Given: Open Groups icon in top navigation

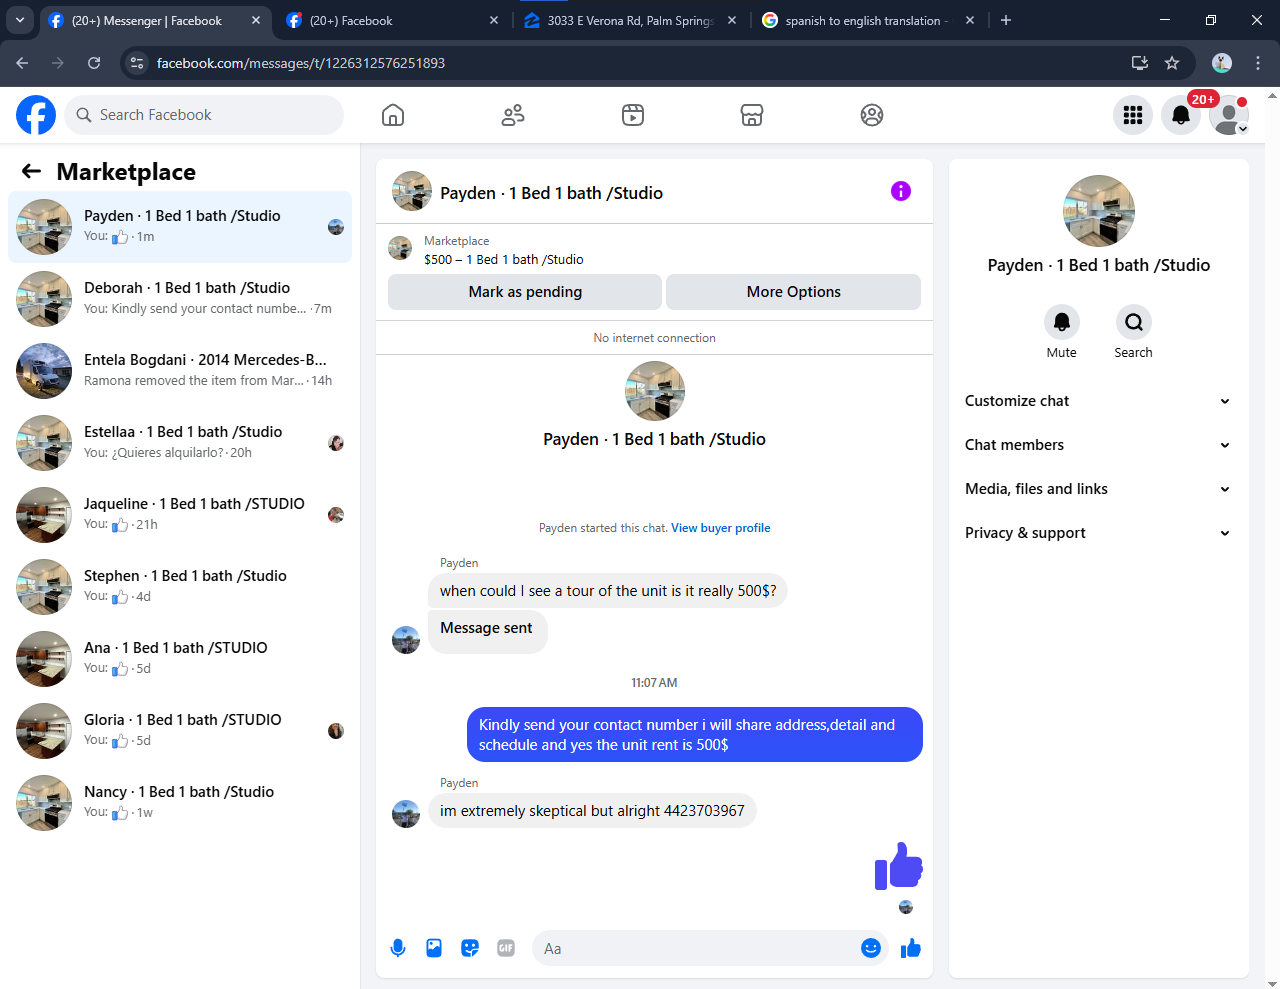Looking at the screenshot, I should 872,115.
